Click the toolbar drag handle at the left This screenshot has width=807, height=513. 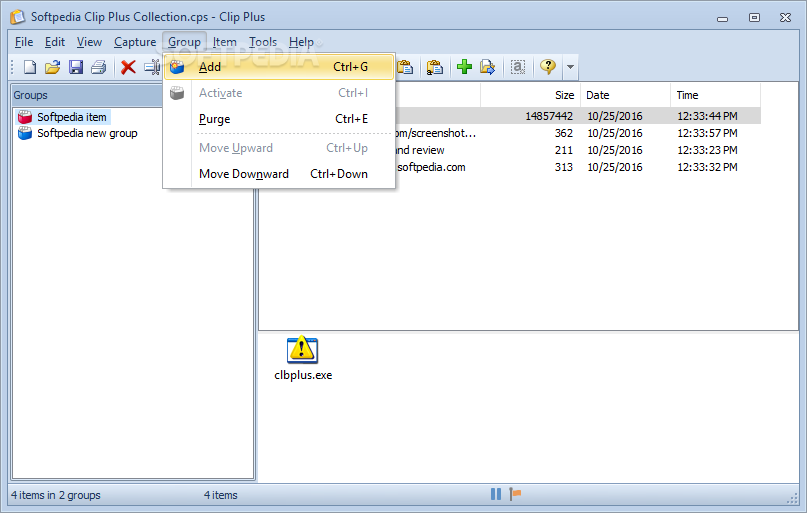13,67
